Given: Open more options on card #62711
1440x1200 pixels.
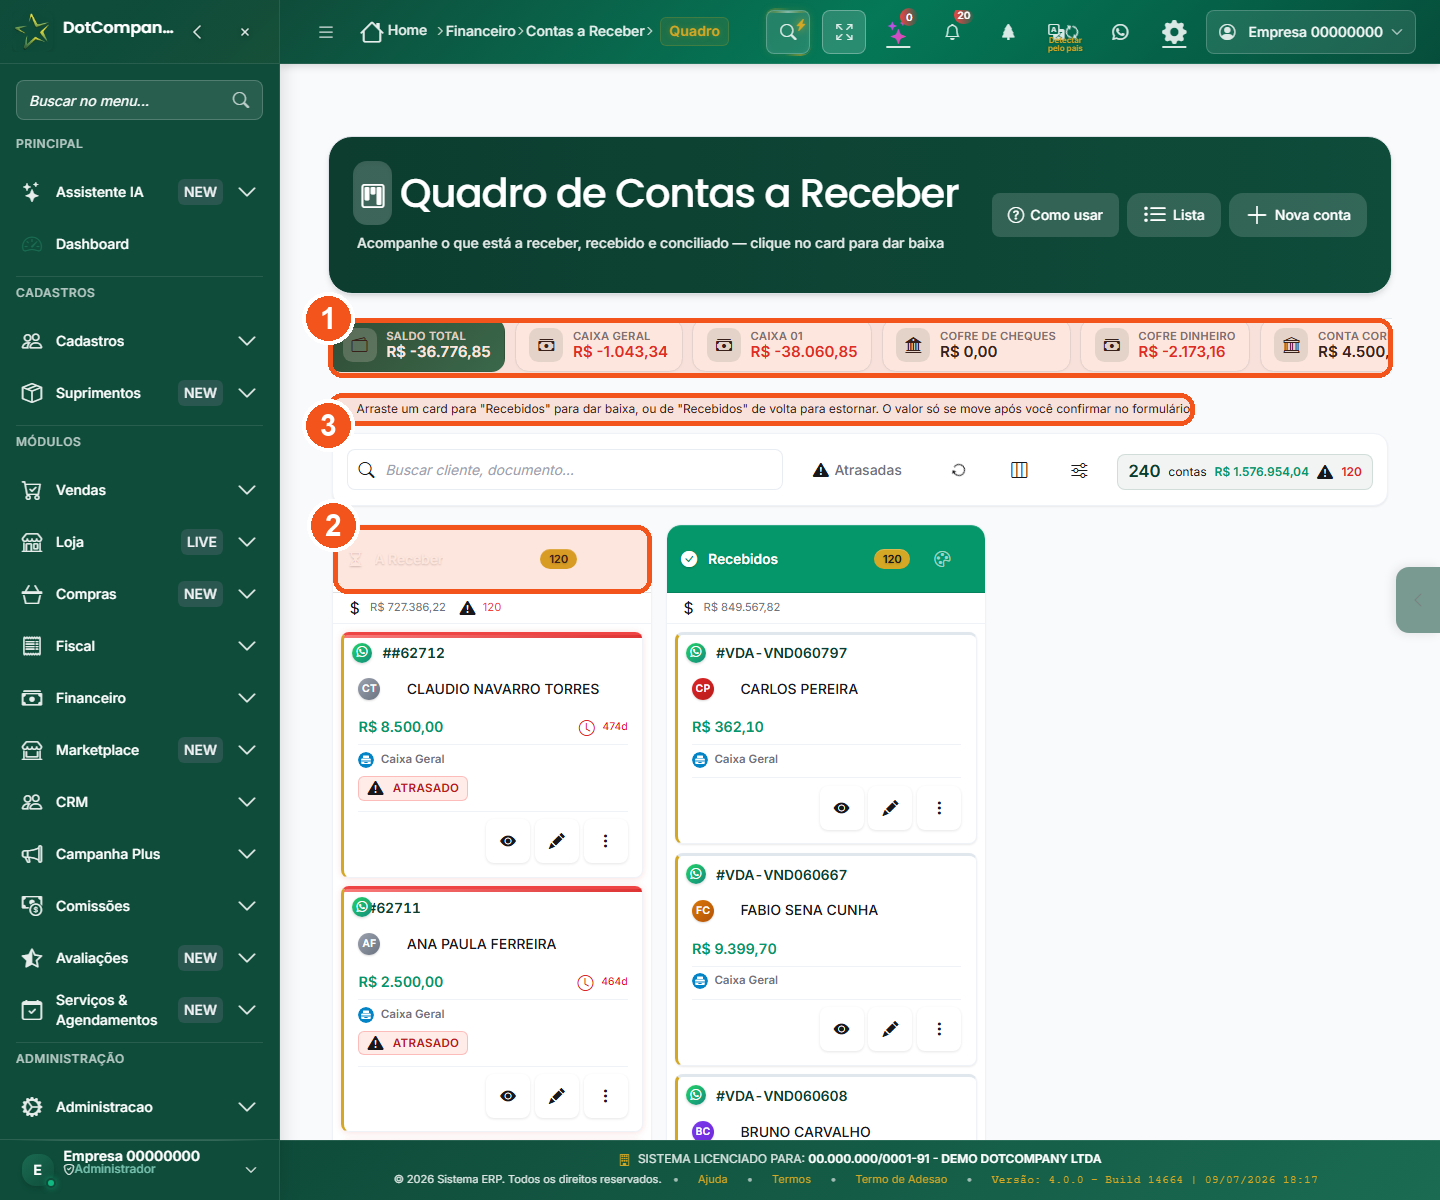Looking at the screenshot, I should (605, 1096).
